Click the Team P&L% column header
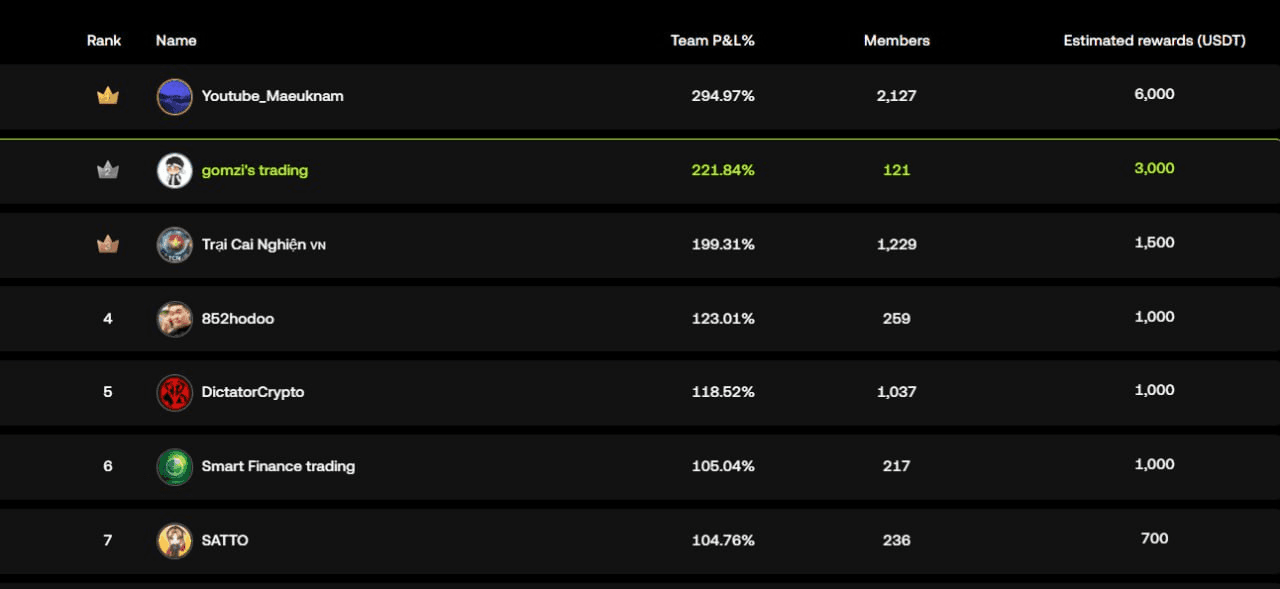Image resolution: width=1280 pixels, height=589 pixels. pos(712,41)
